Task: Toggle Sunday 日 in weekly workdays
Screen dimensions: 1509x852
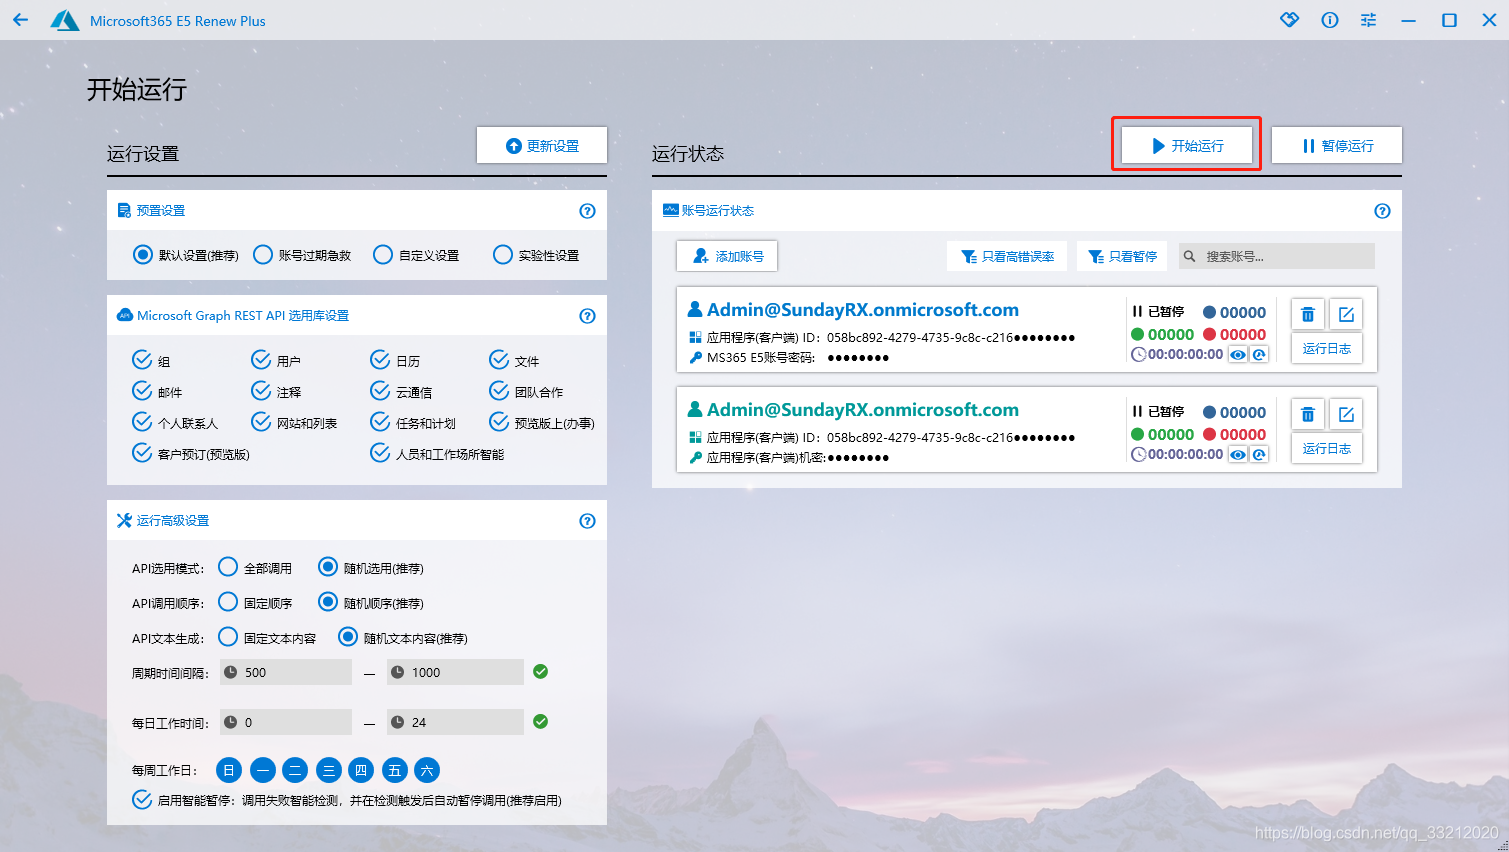Action: point(229,770)
